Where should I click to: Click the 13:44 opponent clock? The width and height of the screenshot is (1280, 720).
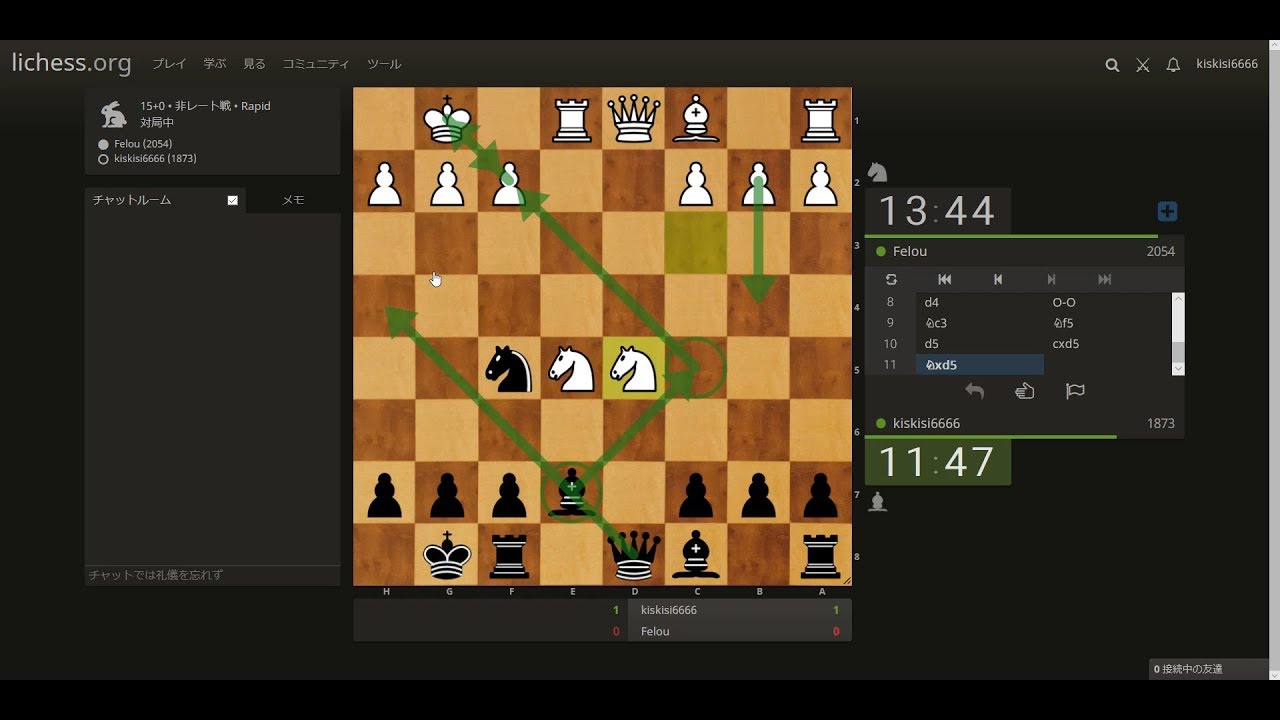tap(937, 211)
